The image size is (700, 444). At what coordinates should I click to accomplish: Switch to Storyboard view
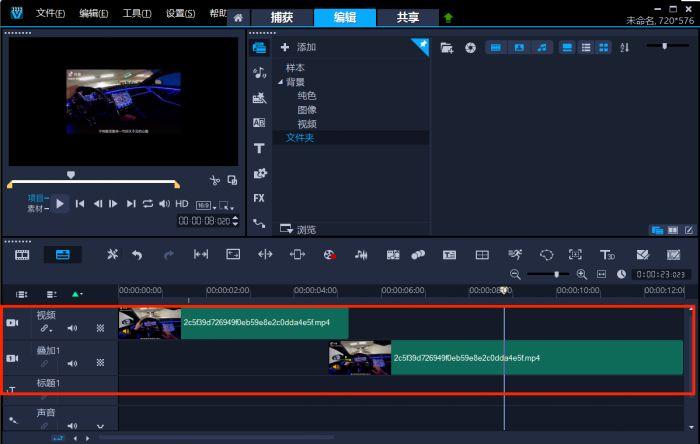click(22, 255)
